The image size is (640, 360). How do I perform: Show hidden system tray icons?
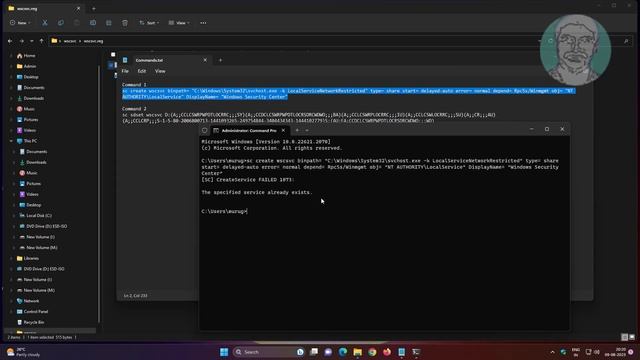[552, 352]
